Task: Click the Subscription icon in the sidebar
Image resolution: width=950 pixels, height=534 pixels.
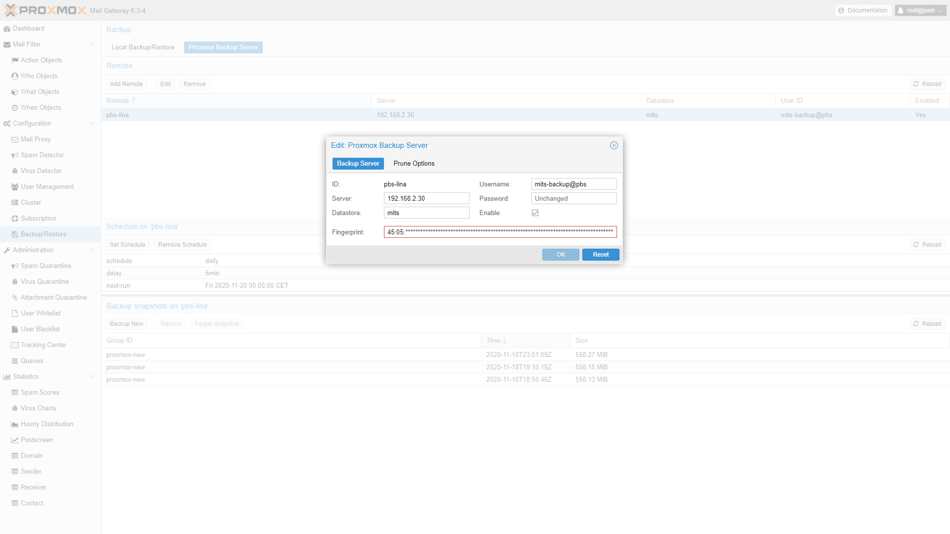Action: (x=15, y=218)
